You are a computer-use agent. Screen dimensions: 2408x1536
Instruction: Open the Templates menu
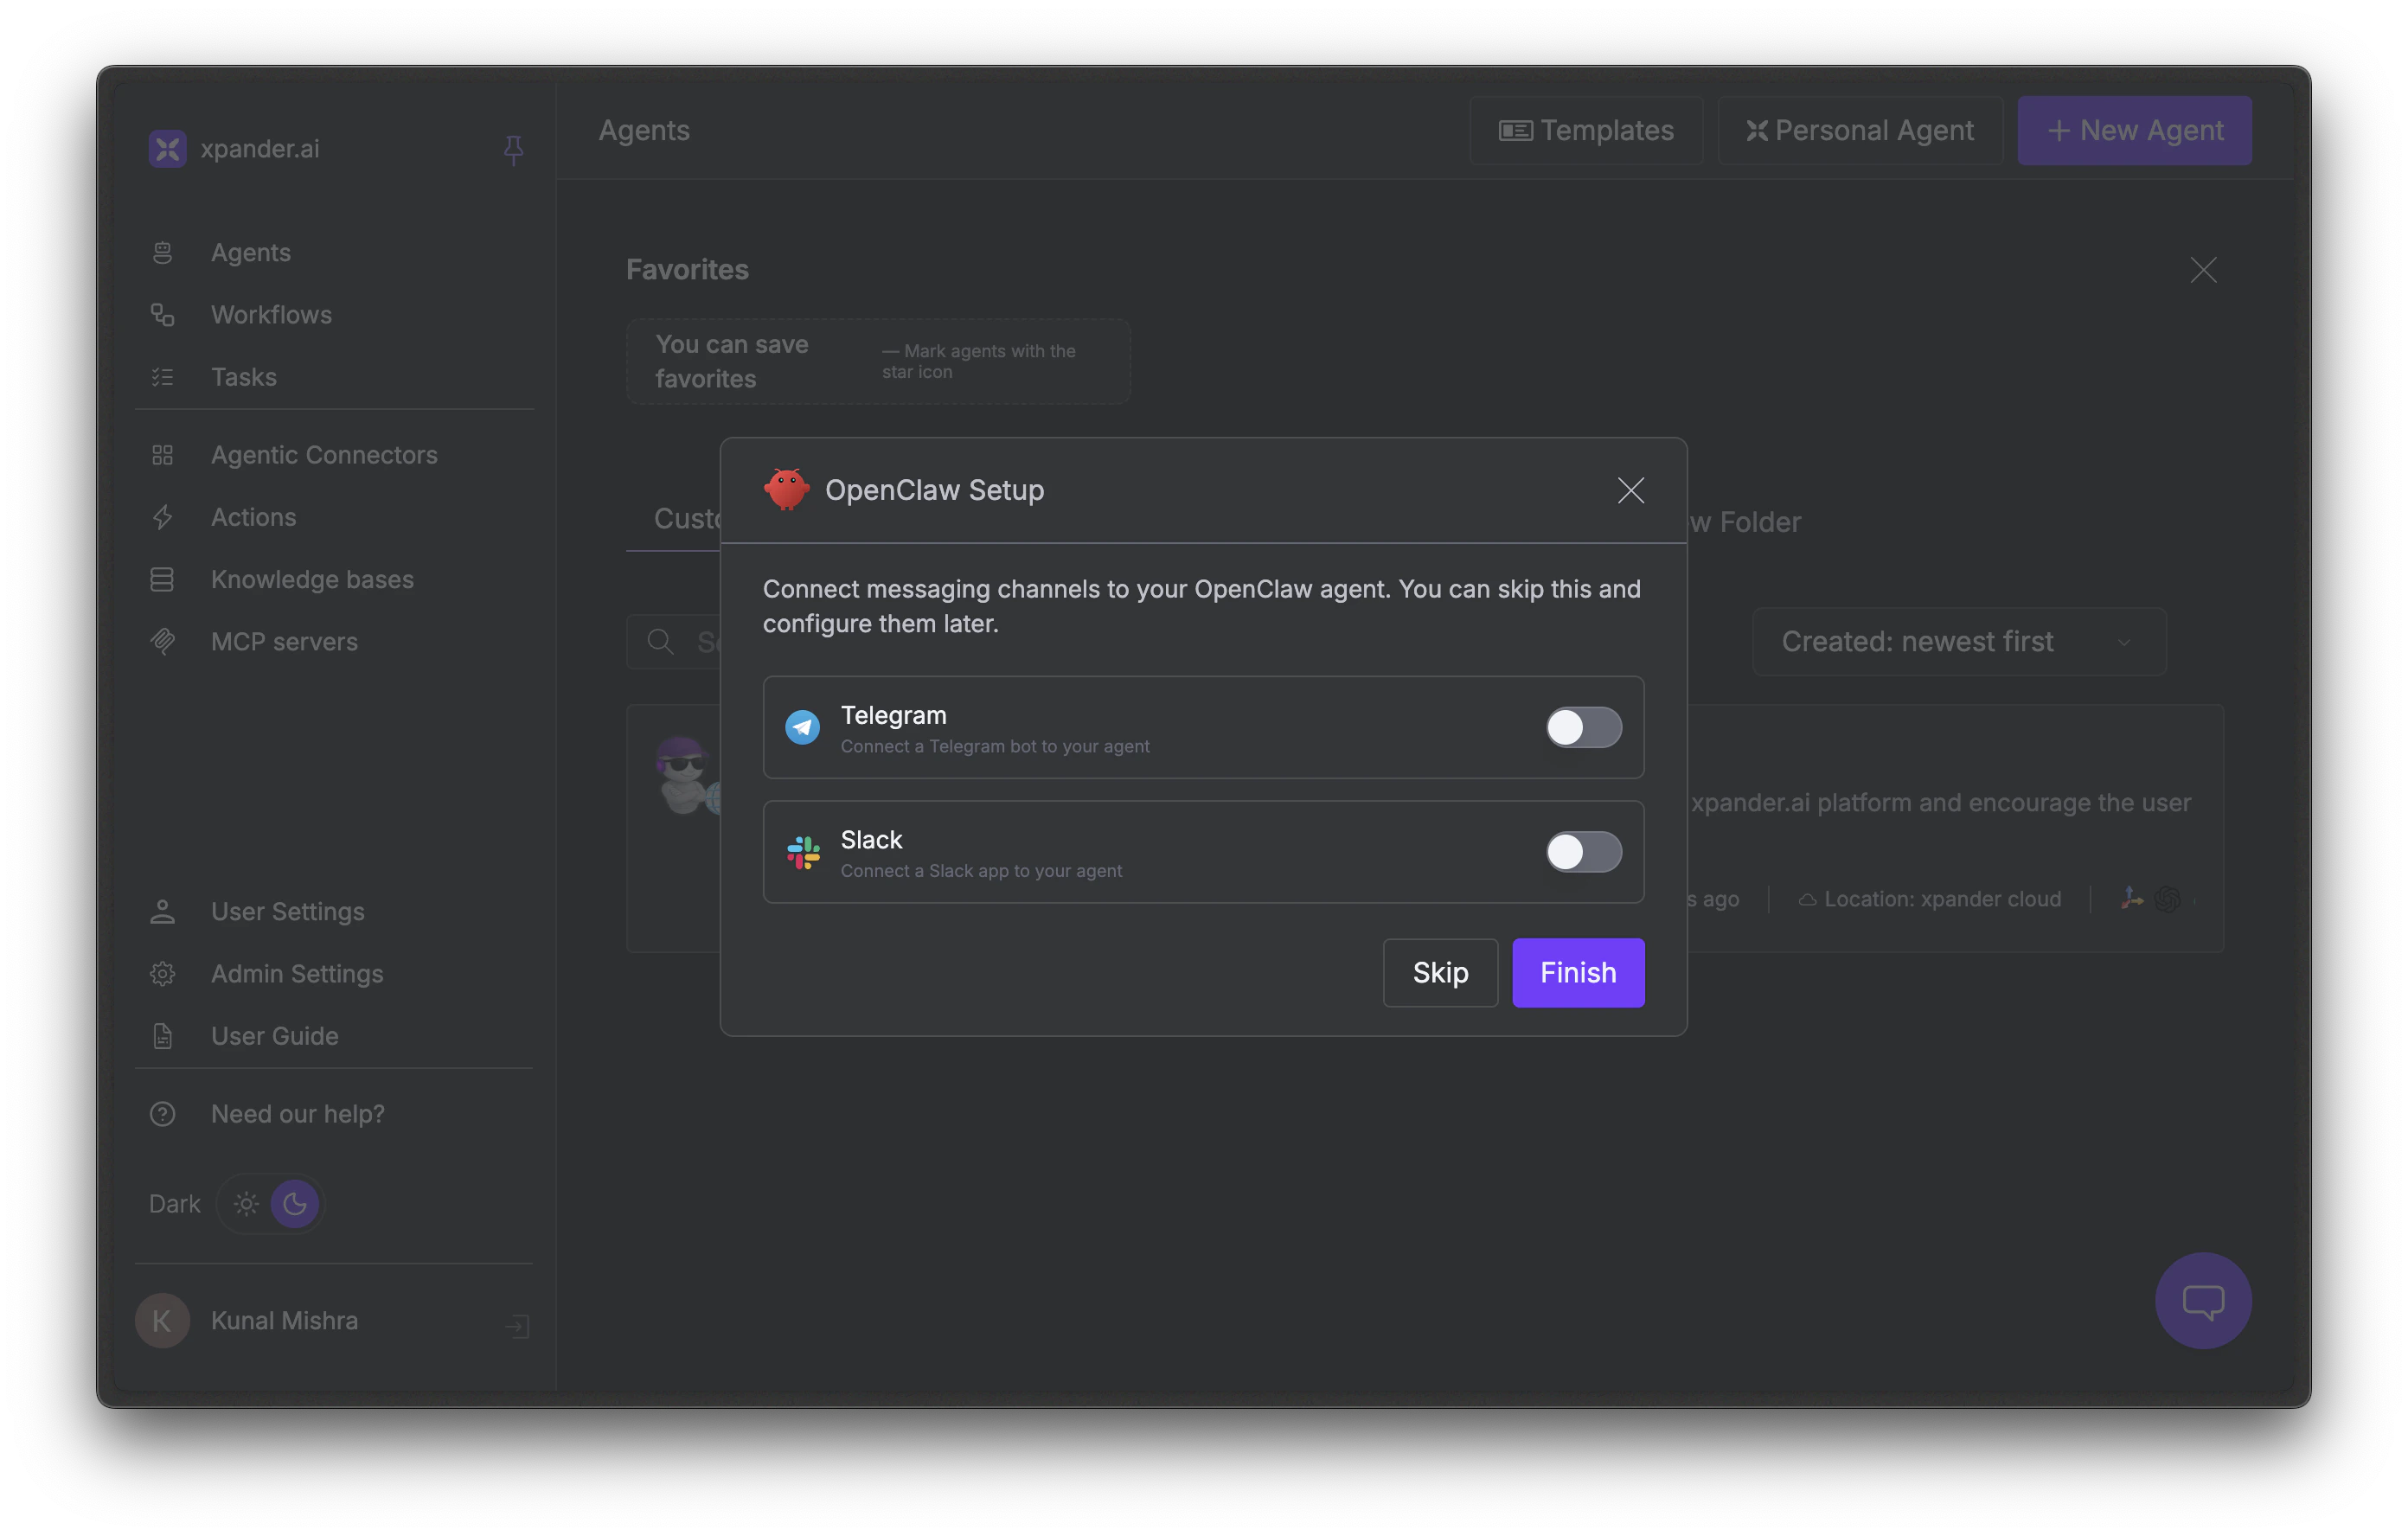[1586, 130]
